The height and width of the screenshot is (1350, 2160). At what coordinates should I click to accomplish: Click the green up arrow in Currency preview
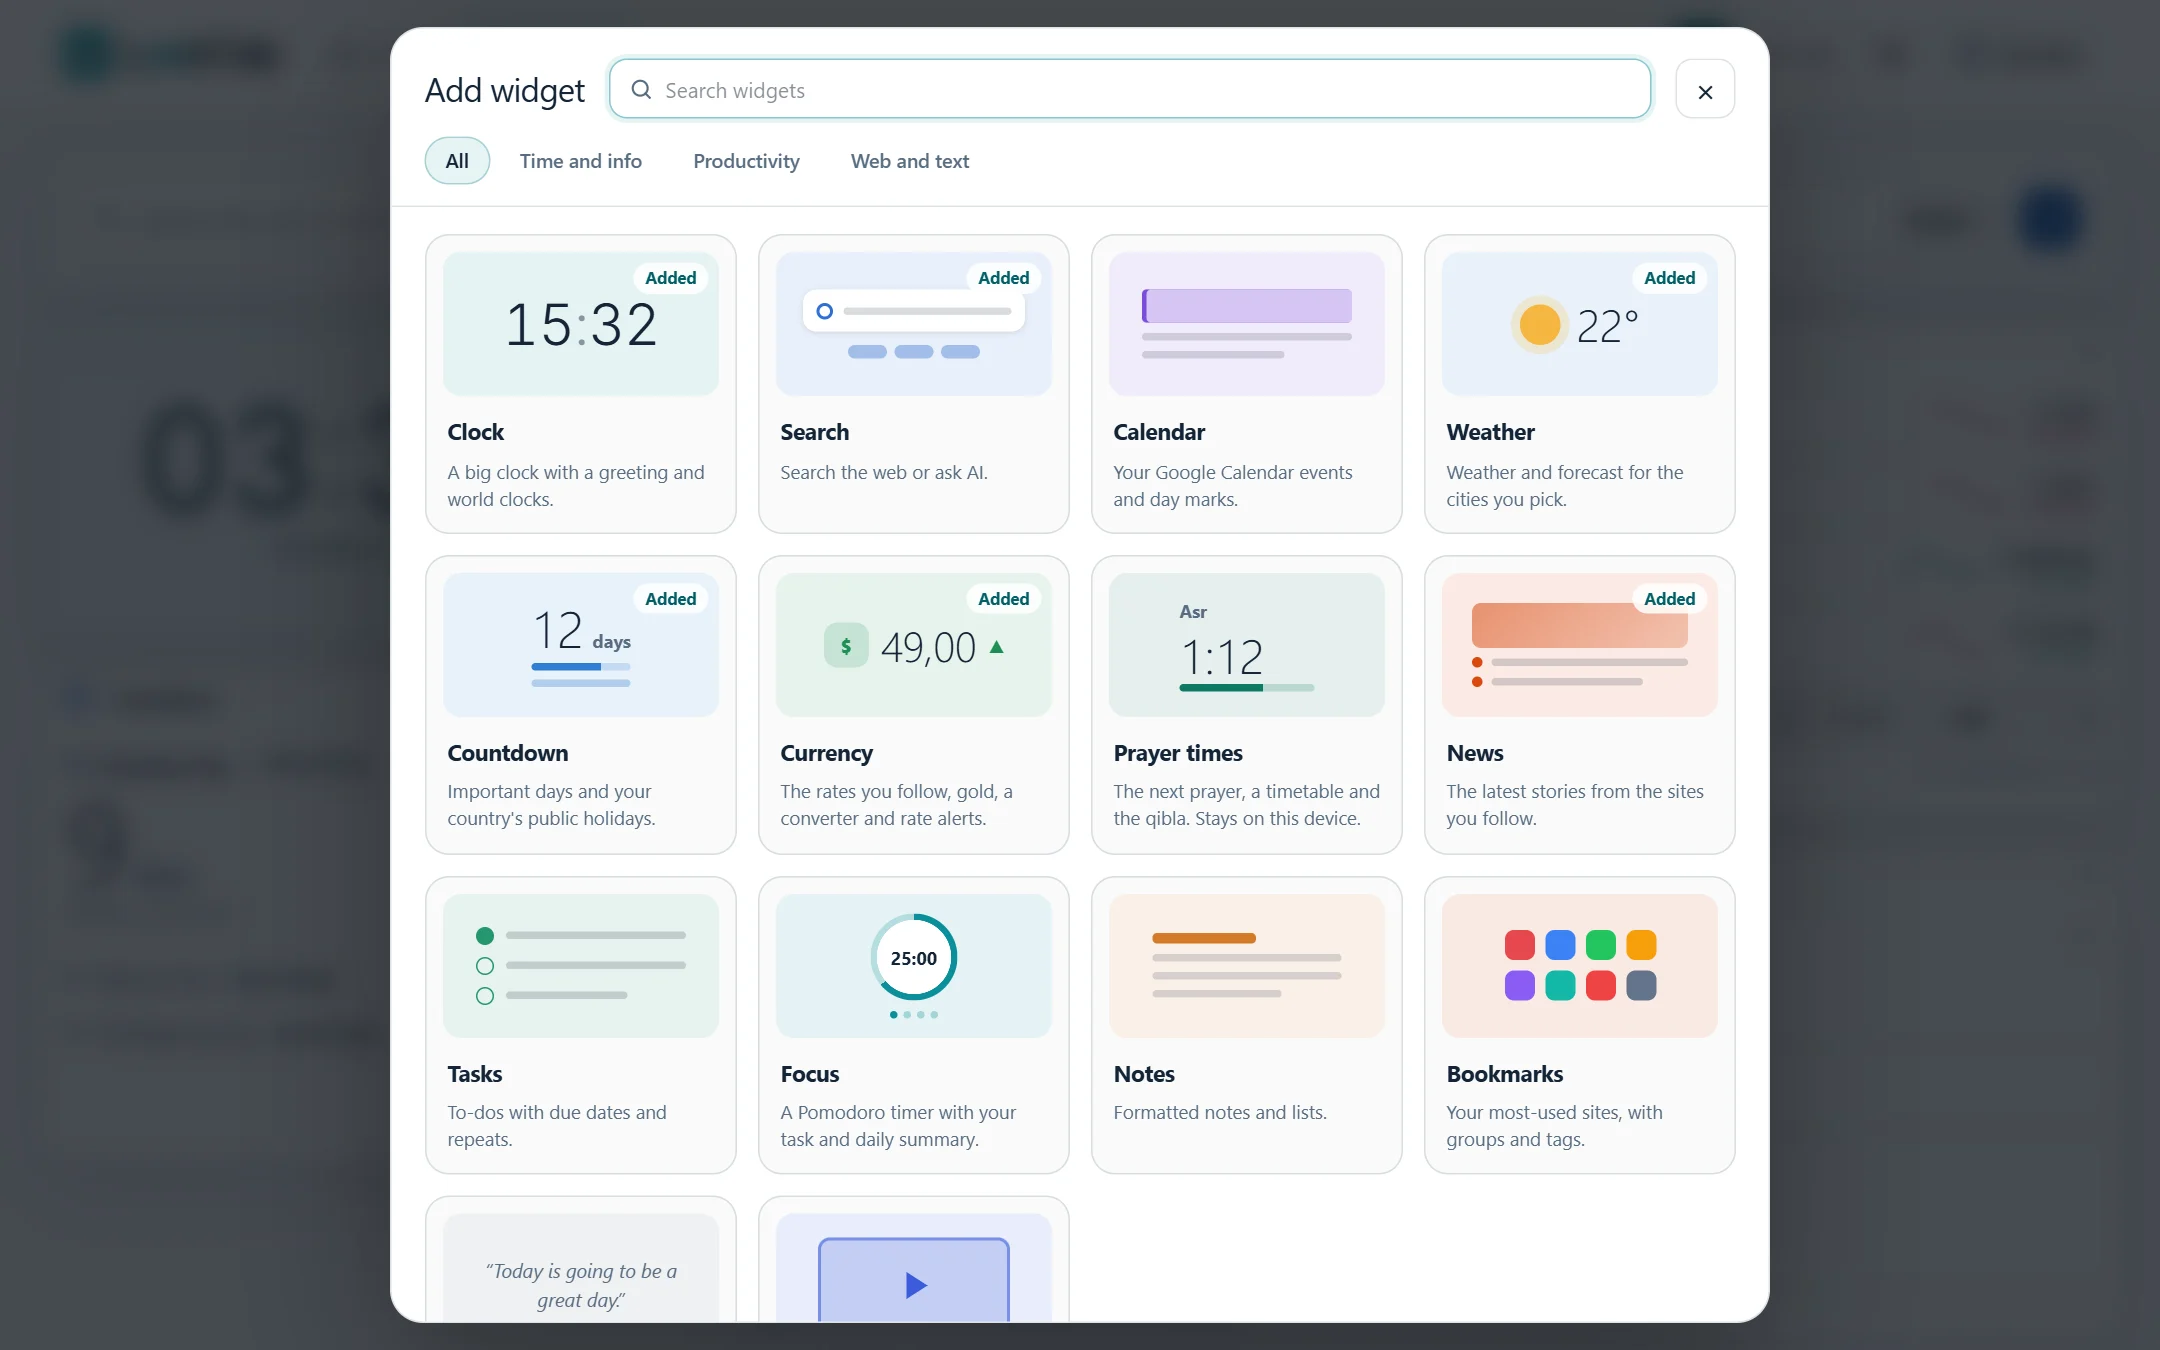(996, 647)
